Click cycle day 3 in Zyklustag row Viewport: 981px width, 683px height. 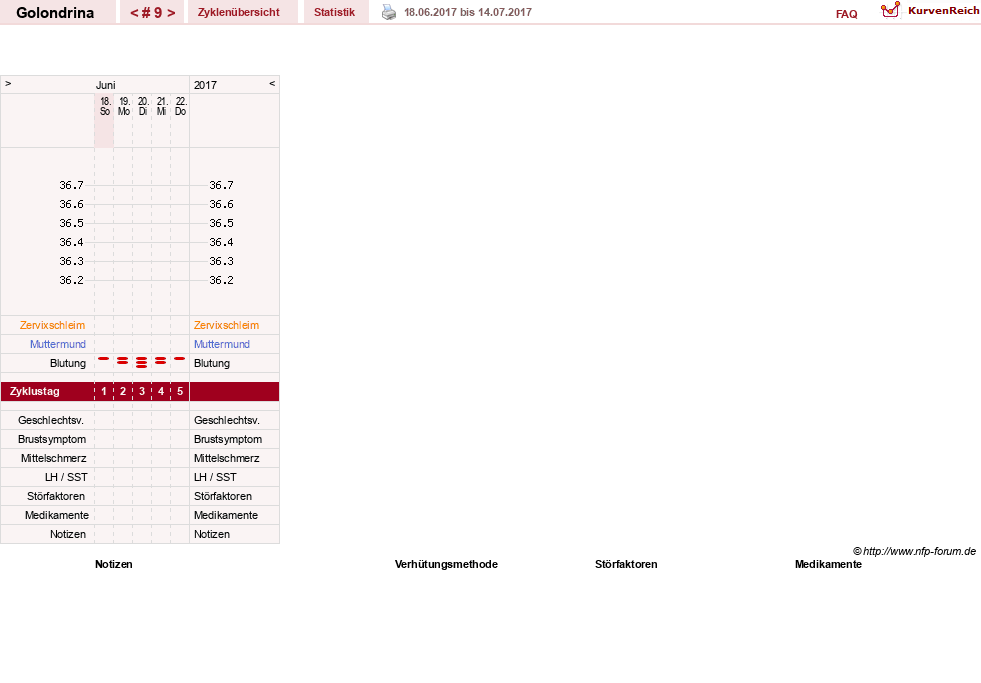point(142,392)
